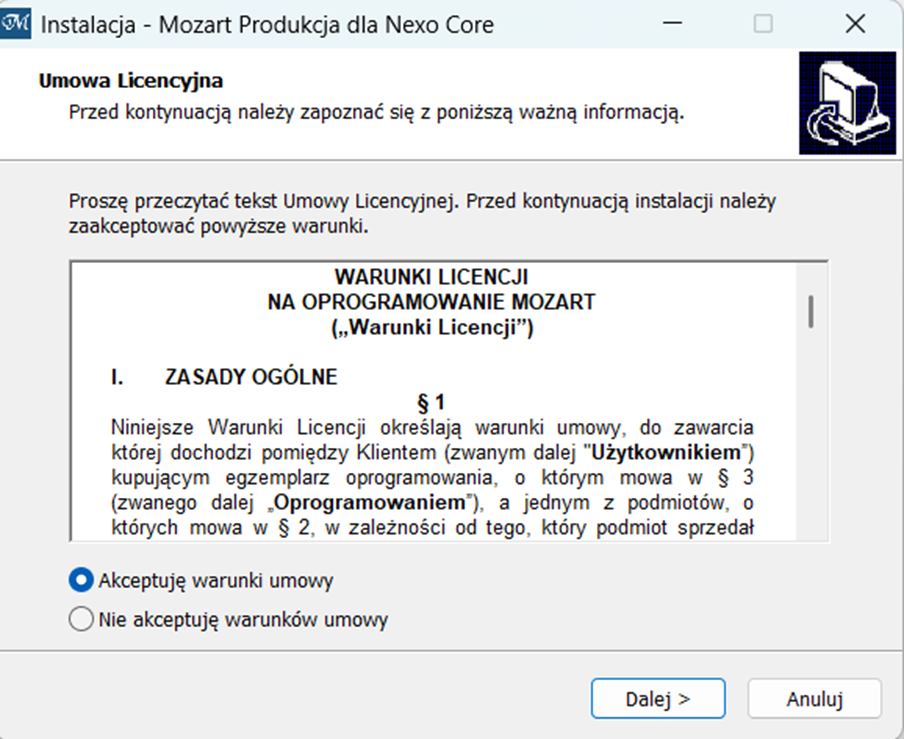The width and height of the screenshot is (904, 739).
Task: Click the "WARUNKI LICENCJI" heading in license text
Action: pyautogui.click(x=431, y=277)
